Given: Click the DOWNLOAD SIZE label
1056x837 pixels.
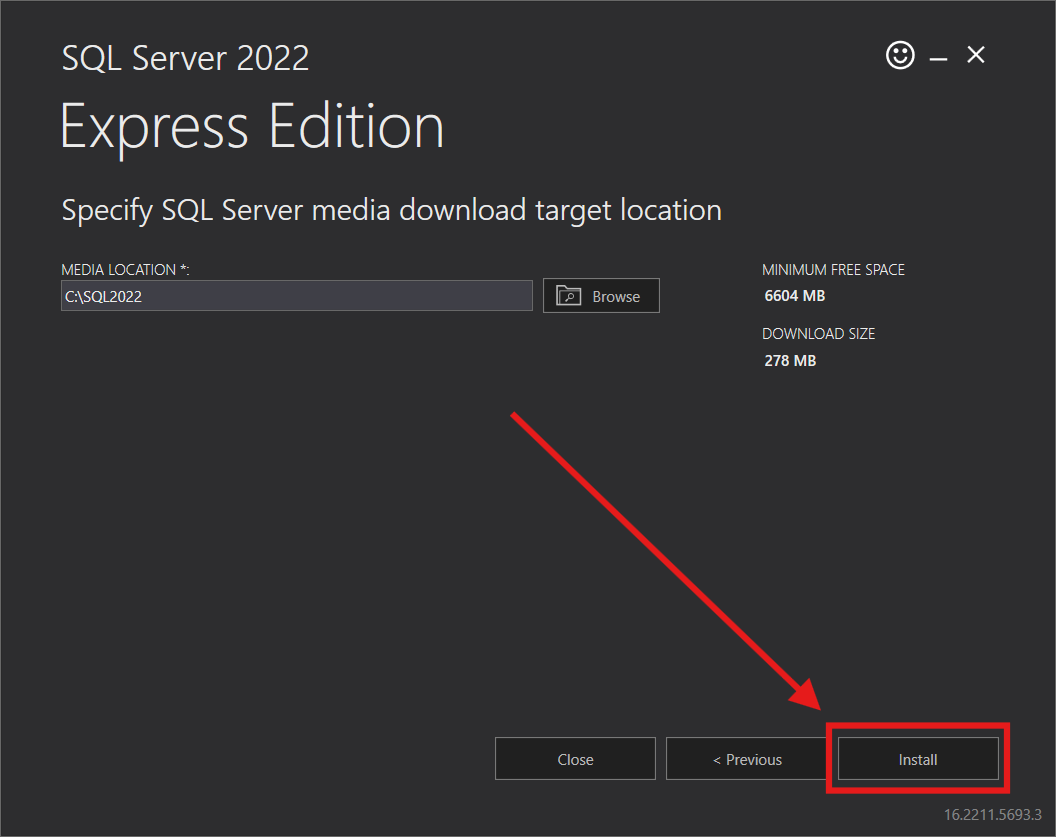Looking at the screenshot, I should [x=818, y=334].
